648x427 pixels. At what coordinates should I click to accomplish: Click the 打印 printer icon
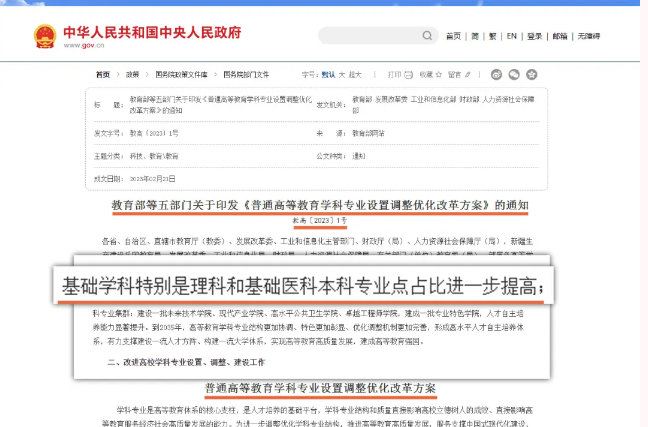point(409,74)
